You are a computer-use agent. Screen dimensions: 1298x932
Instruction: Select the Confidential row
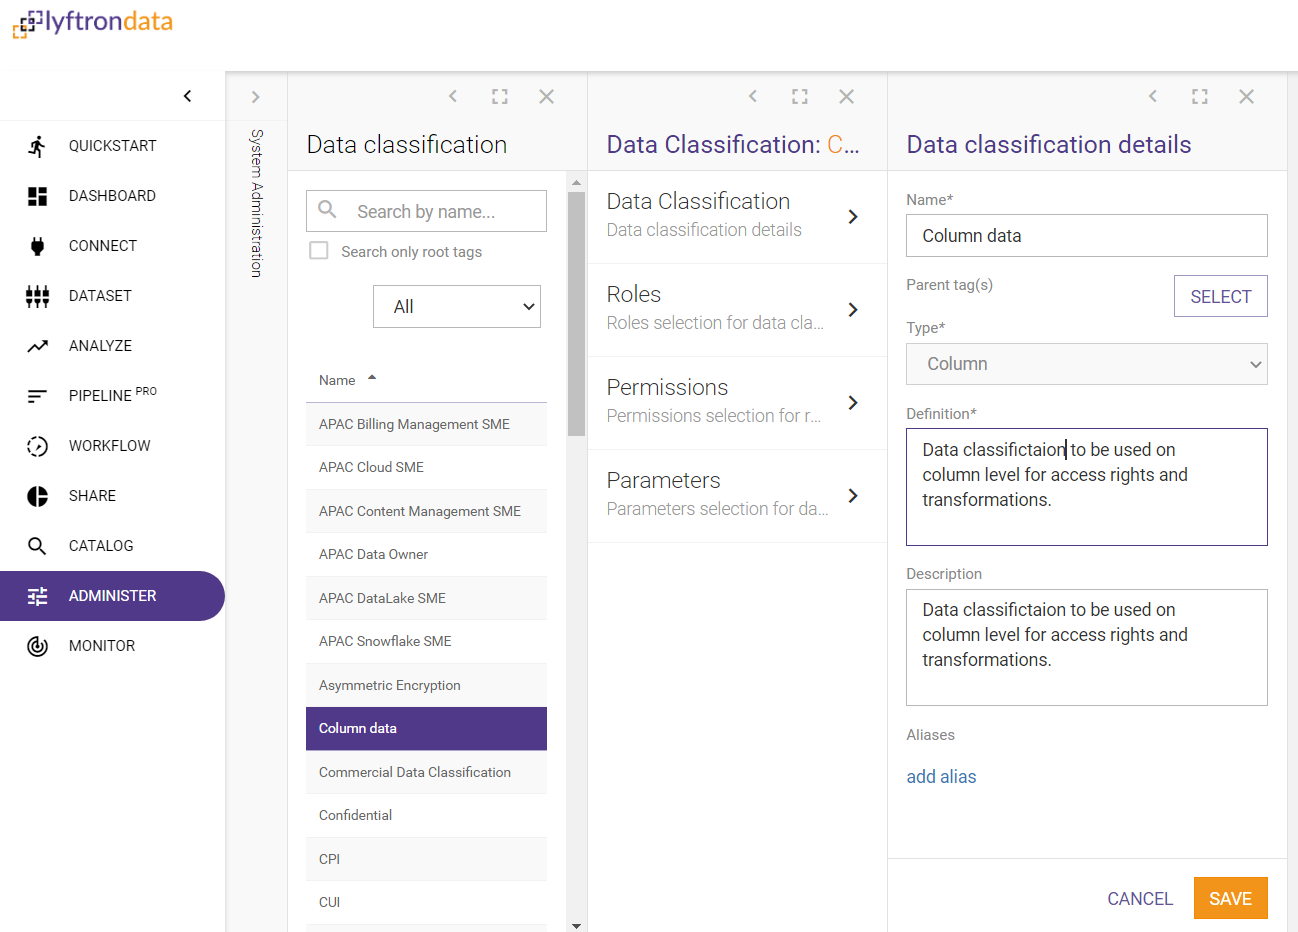click(x=426, y=815)
